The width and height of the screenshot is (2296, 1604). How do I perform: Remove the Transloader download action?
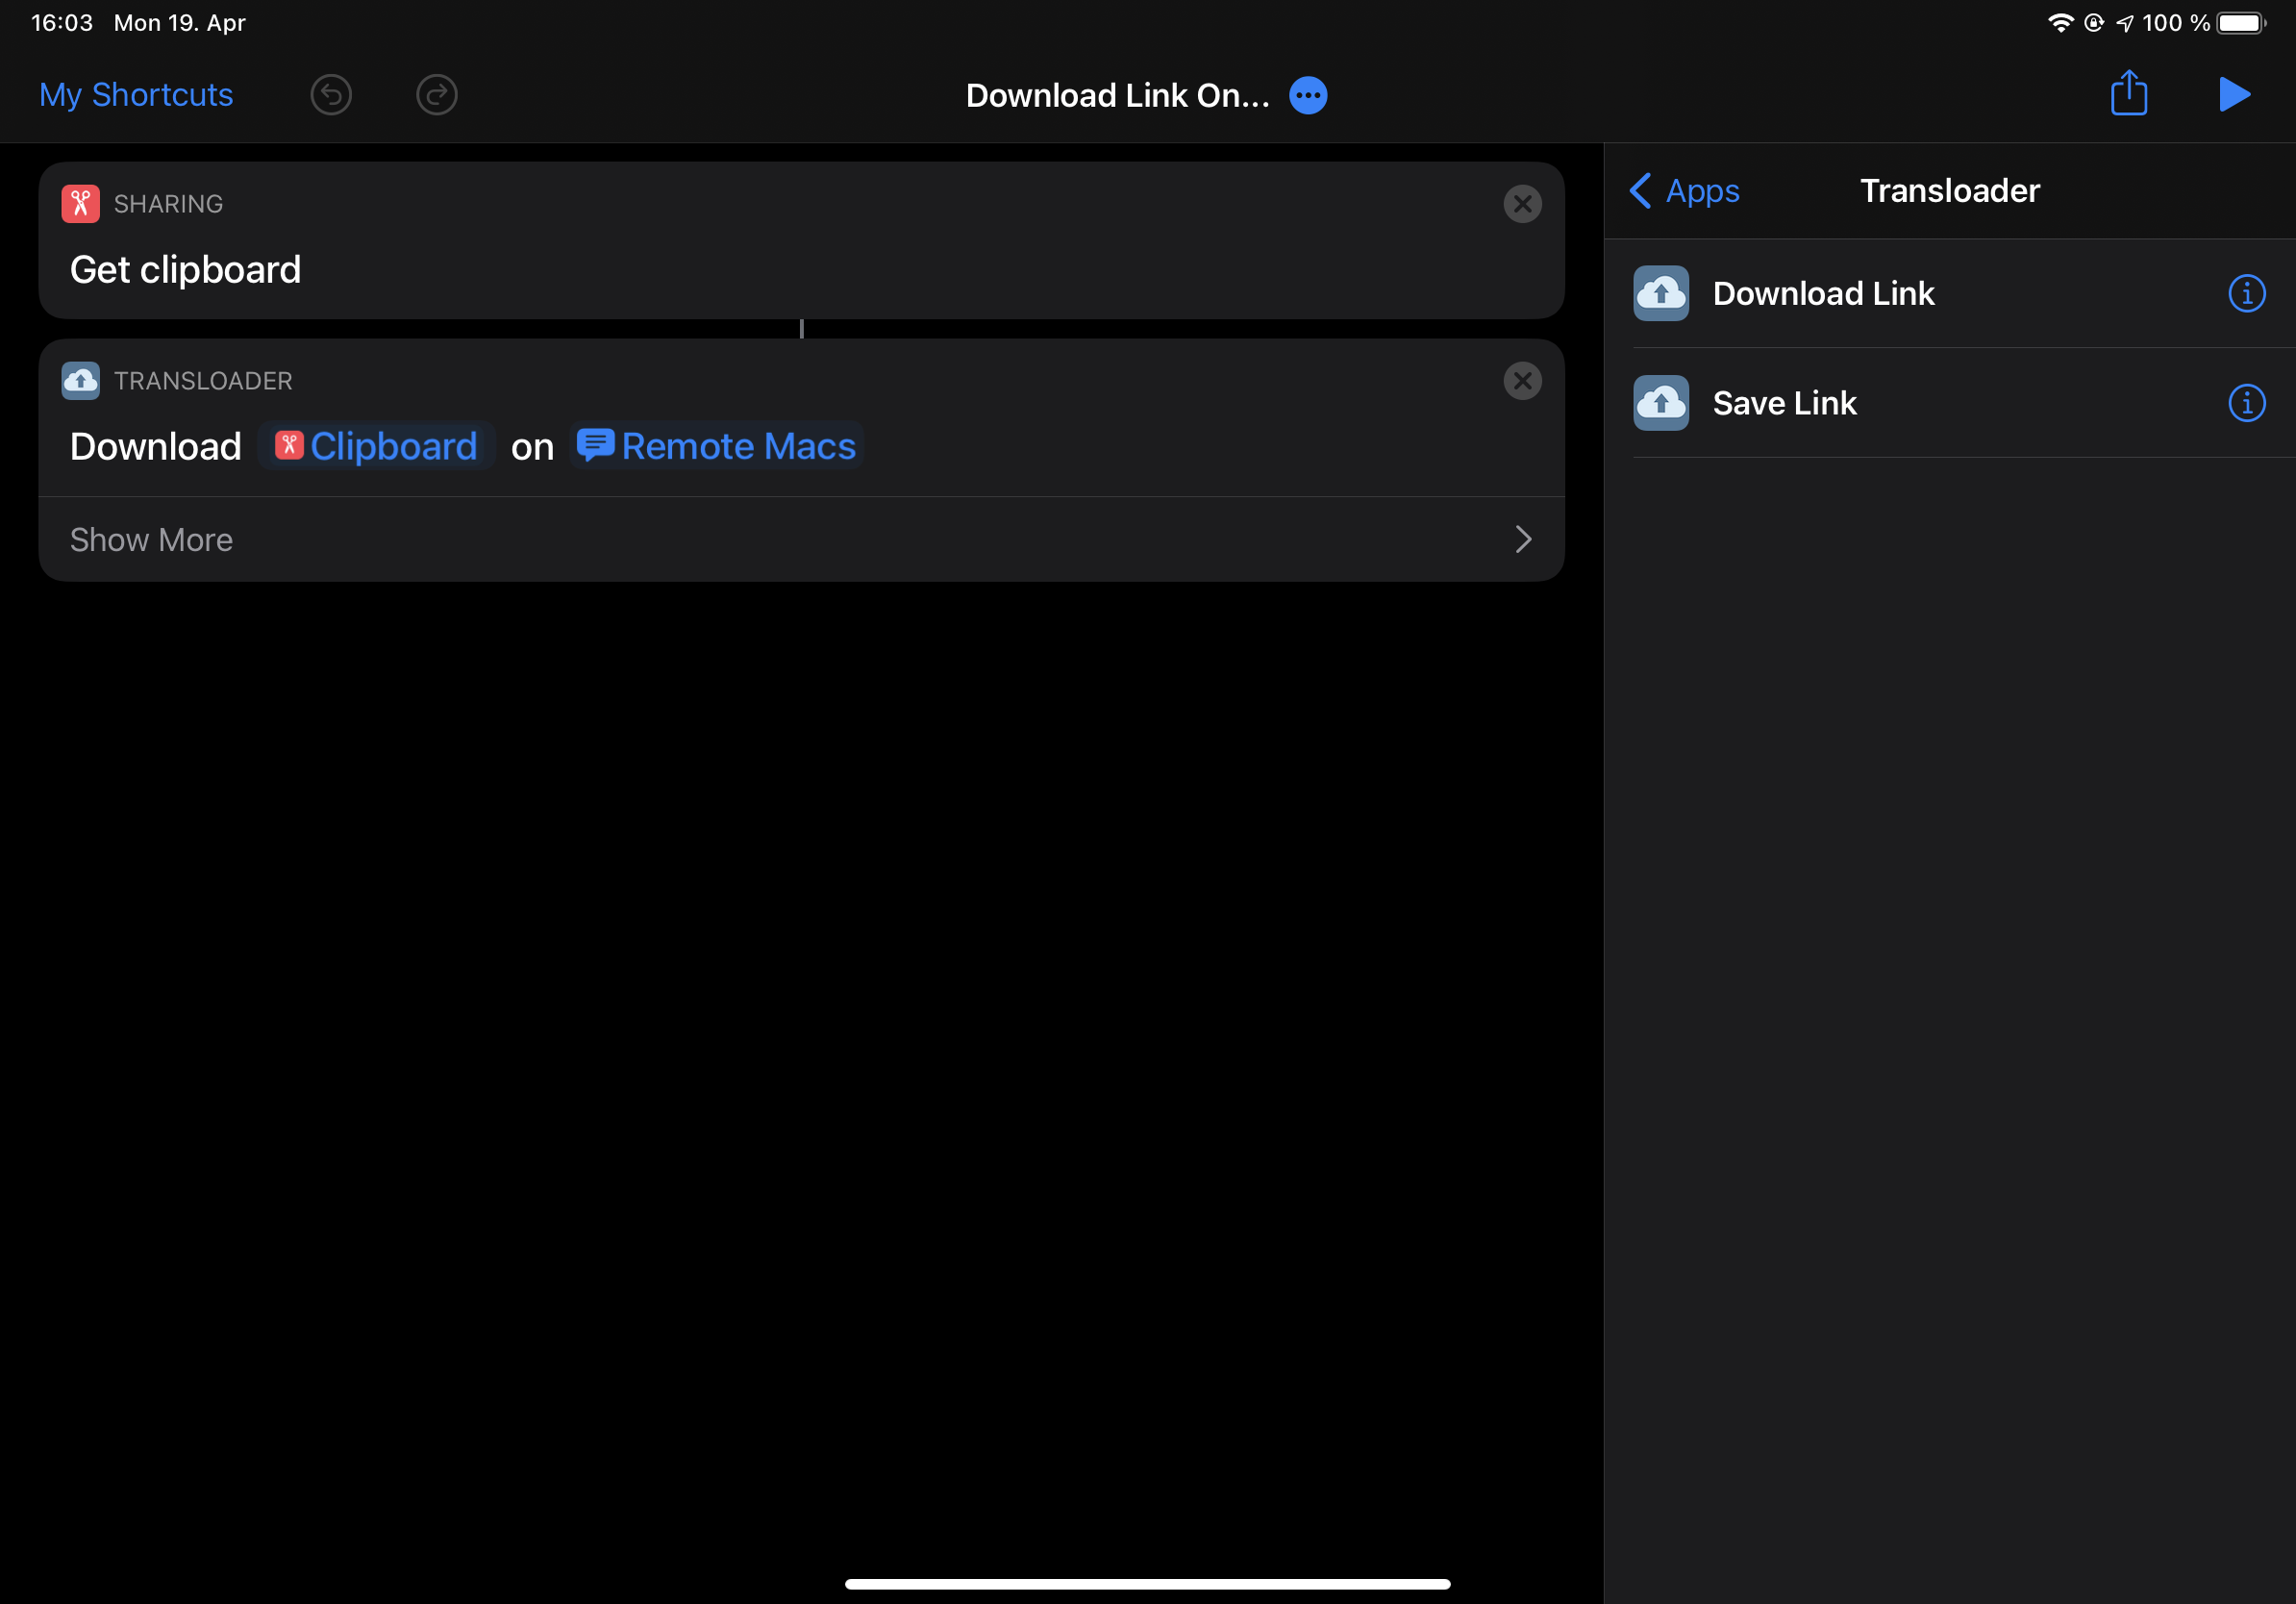click(x=1522, y=380)
